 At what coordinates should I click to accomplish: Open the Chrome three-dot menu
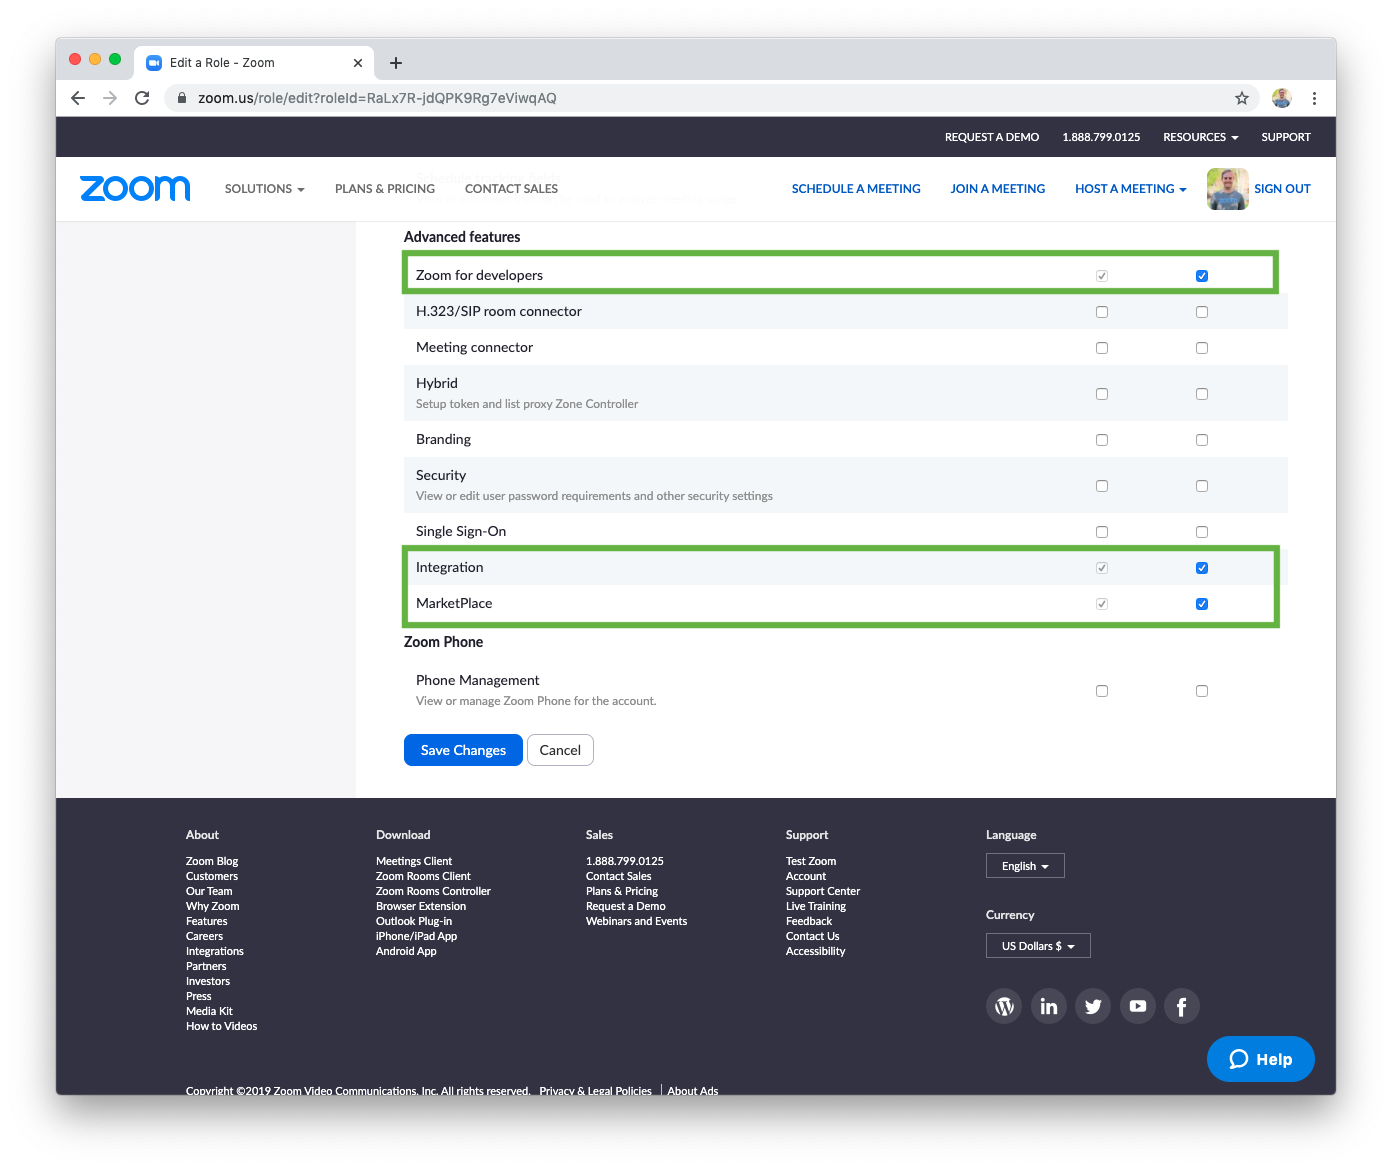click(x=1314, y=98)
